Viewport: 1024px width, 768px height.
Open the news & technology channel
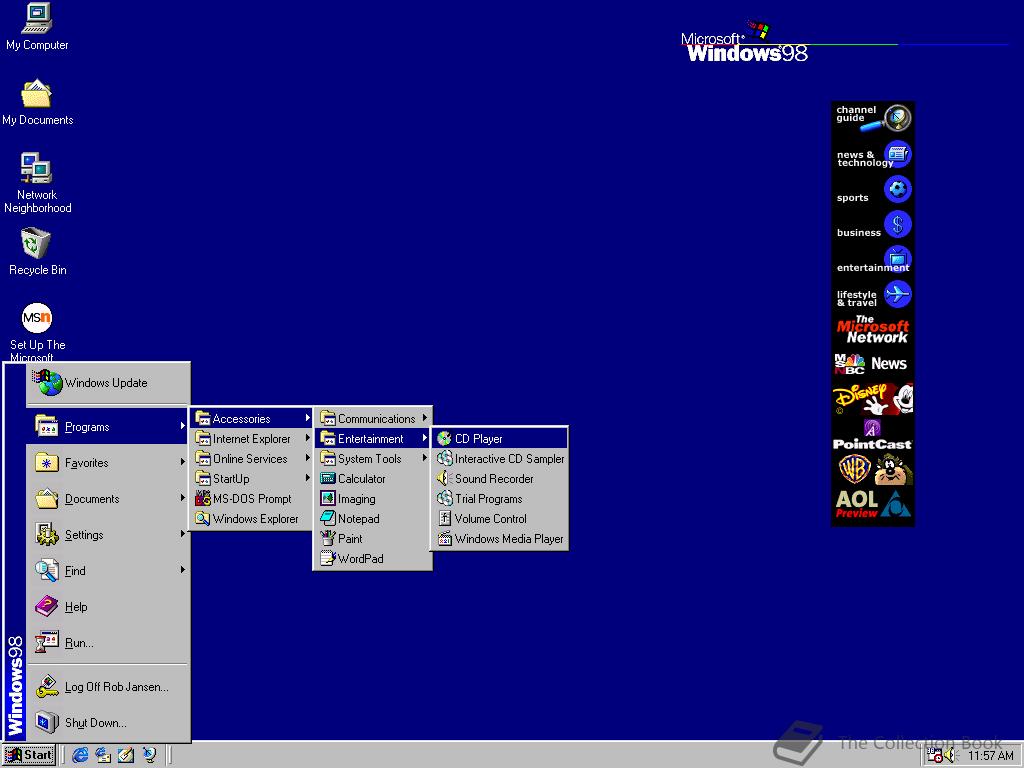[x=871, y=155]
